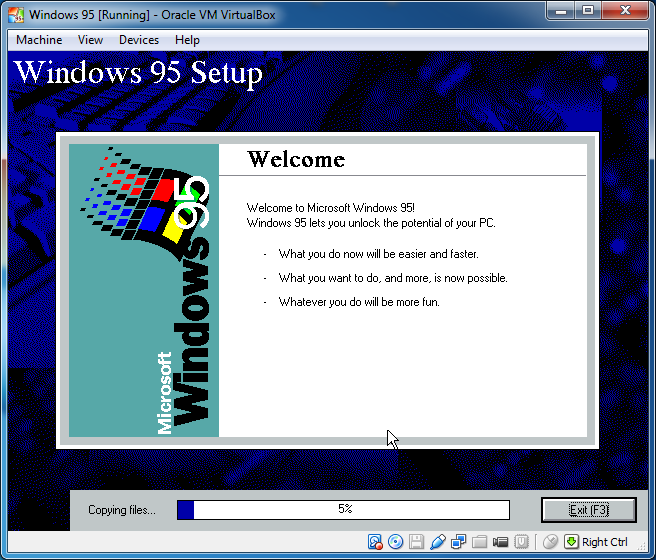656x560 pixels.
Task: Click 'What you do now will be easier' line
Action: pos(379,254)
